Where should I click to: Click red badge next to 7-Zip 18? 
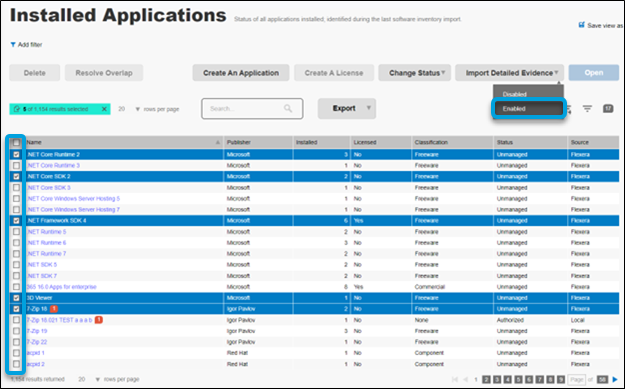tap(54, 308)
